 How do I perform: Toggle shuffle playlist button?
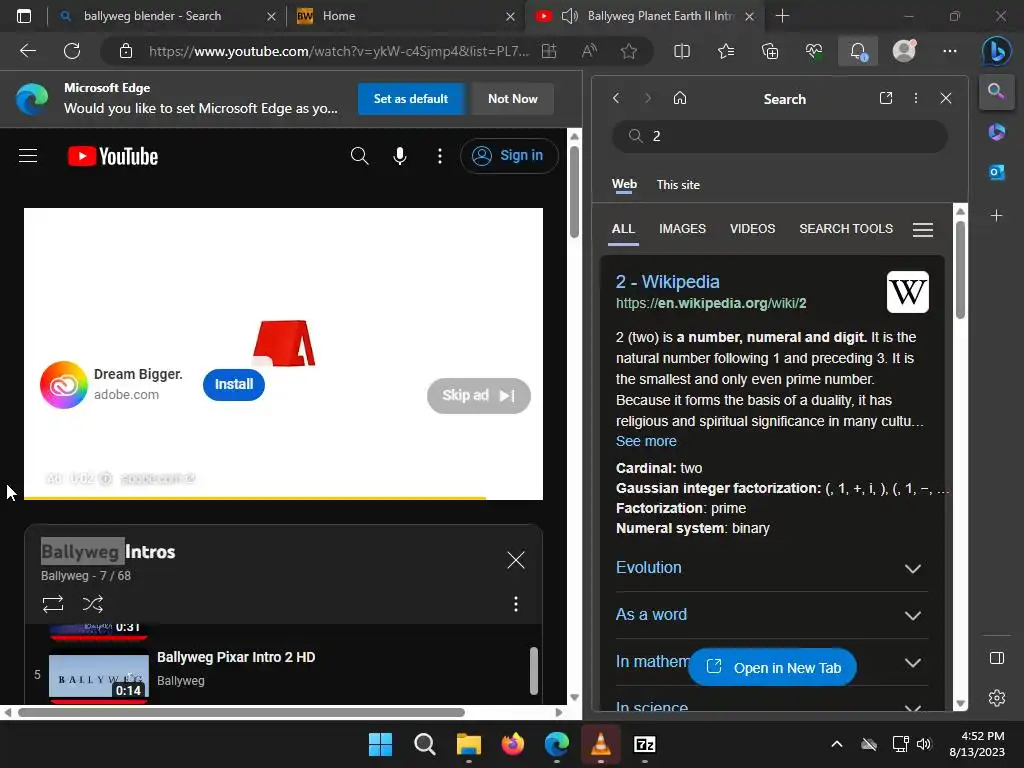pos(93,604)
